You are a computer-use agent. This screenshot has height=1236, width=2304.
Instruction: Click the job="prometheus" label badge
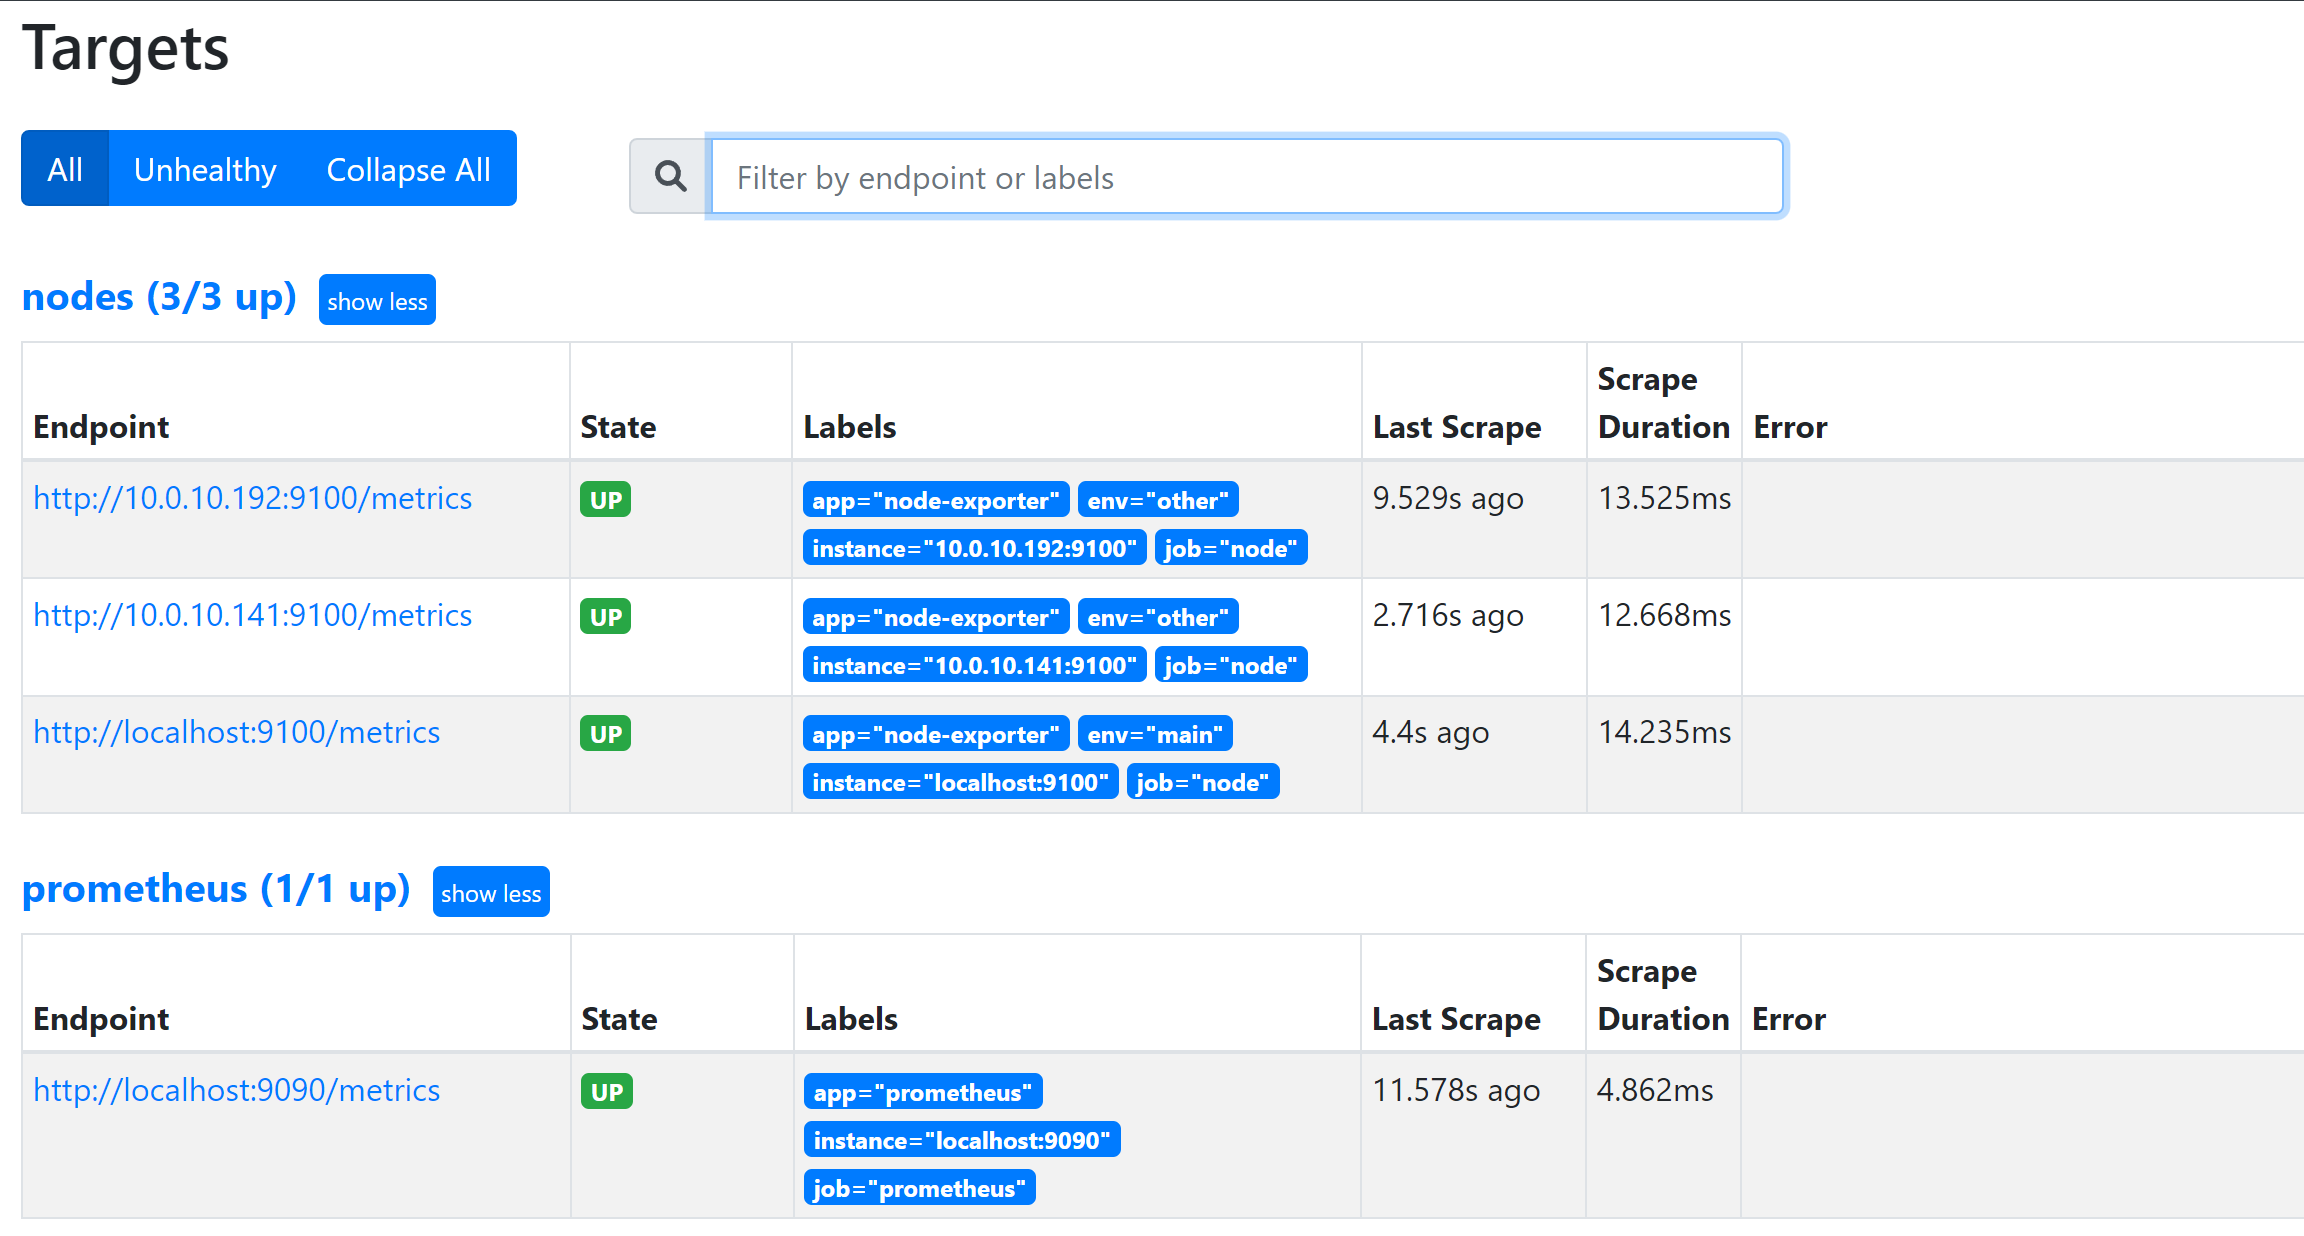[919, 1188]
